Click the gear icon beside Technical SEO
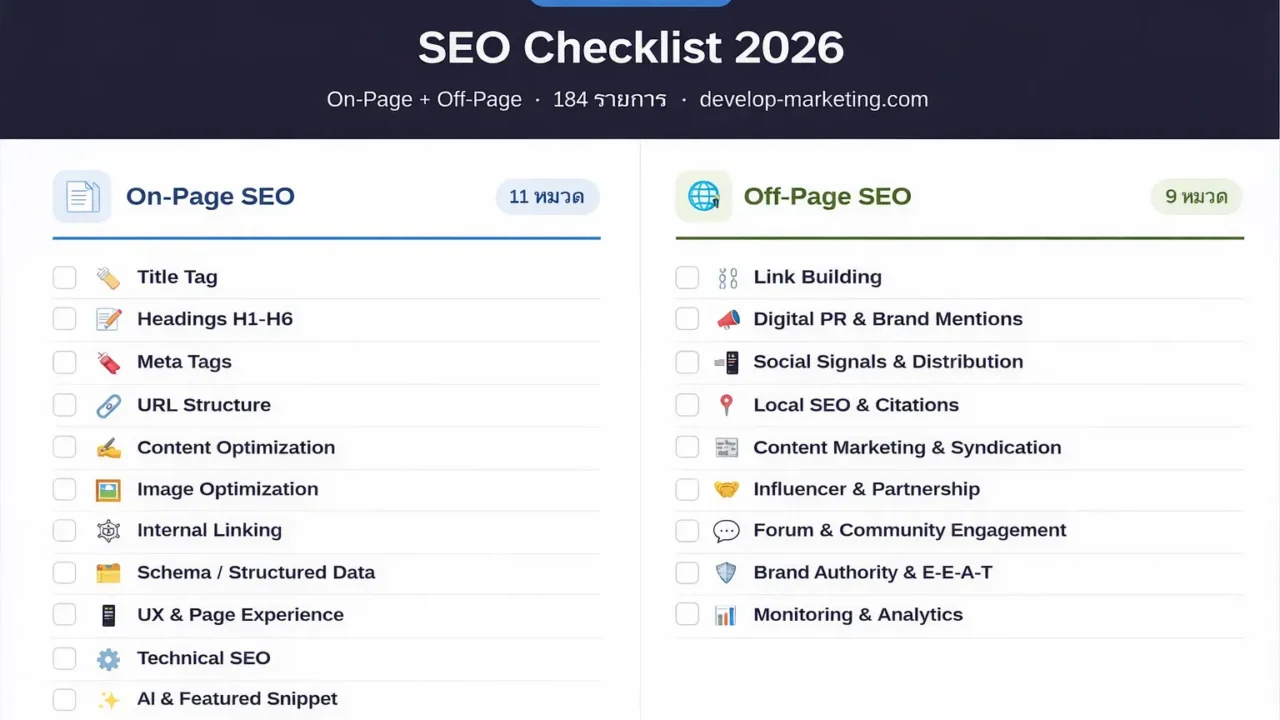Viewport: 1280px width, 720px height. [108, 658]
